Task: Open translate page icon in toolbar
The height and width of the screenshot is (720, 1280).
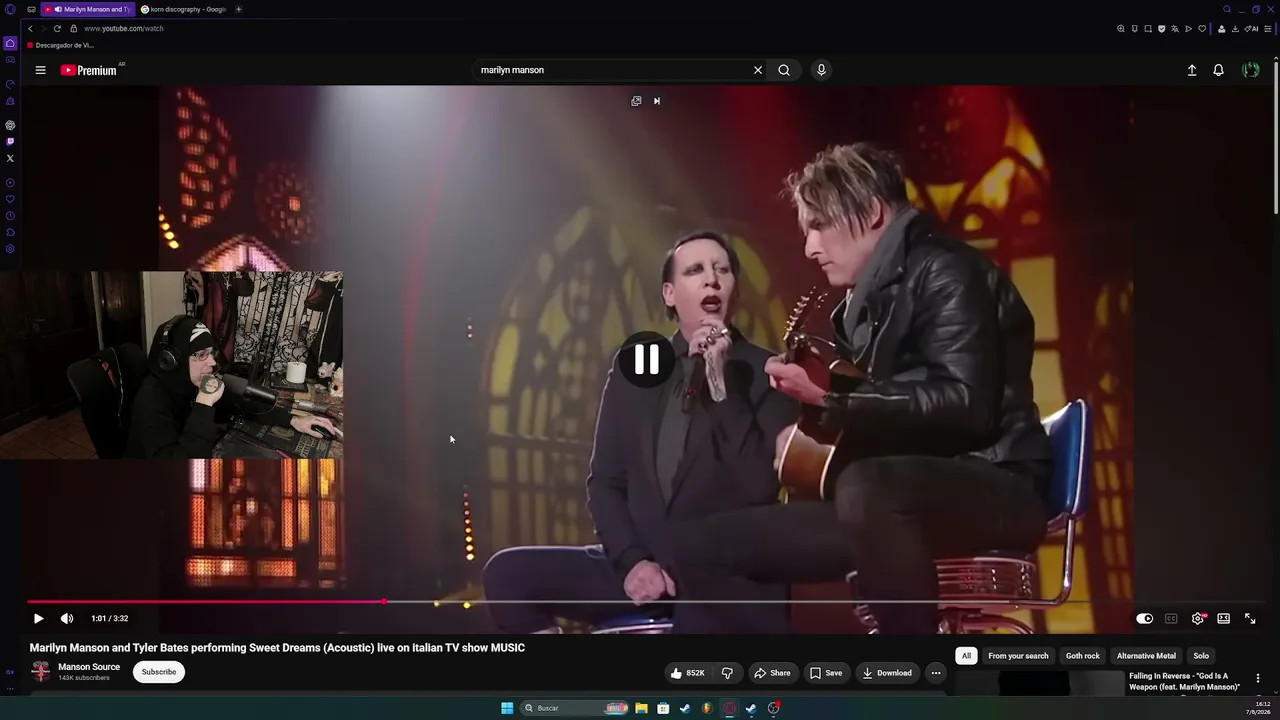Action: pyautogui.click(x=1175, y=29)
